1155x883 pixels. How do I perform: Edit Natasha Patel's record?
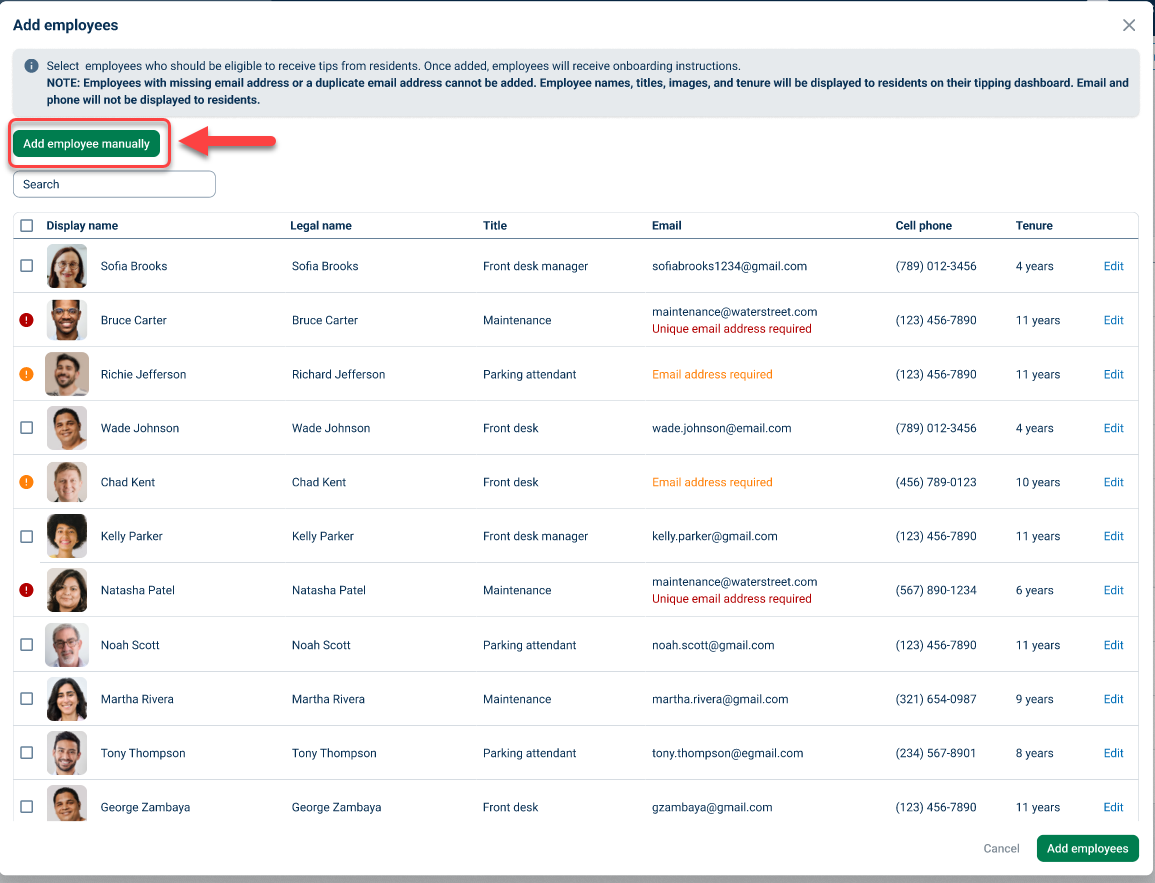[1113, 590]
